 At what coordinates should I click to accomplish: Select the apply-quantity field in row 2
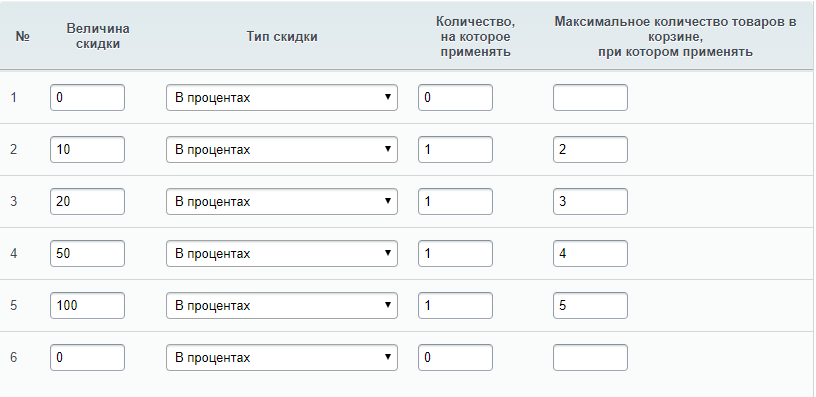[x=455, y=150]
